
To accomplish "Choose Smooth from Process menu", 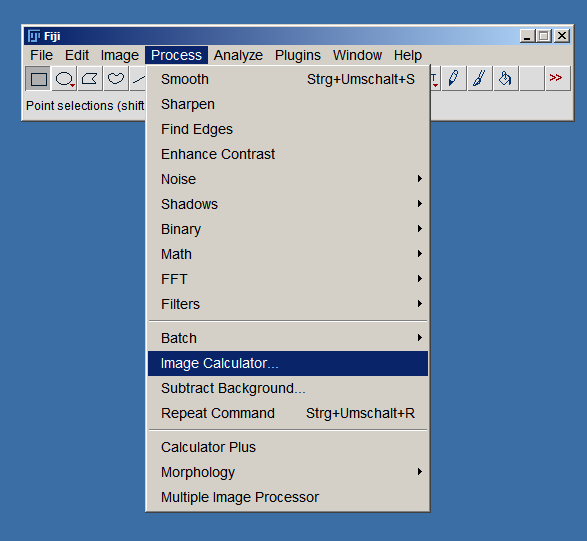I will pyautogui.click(x=288, y=79).
